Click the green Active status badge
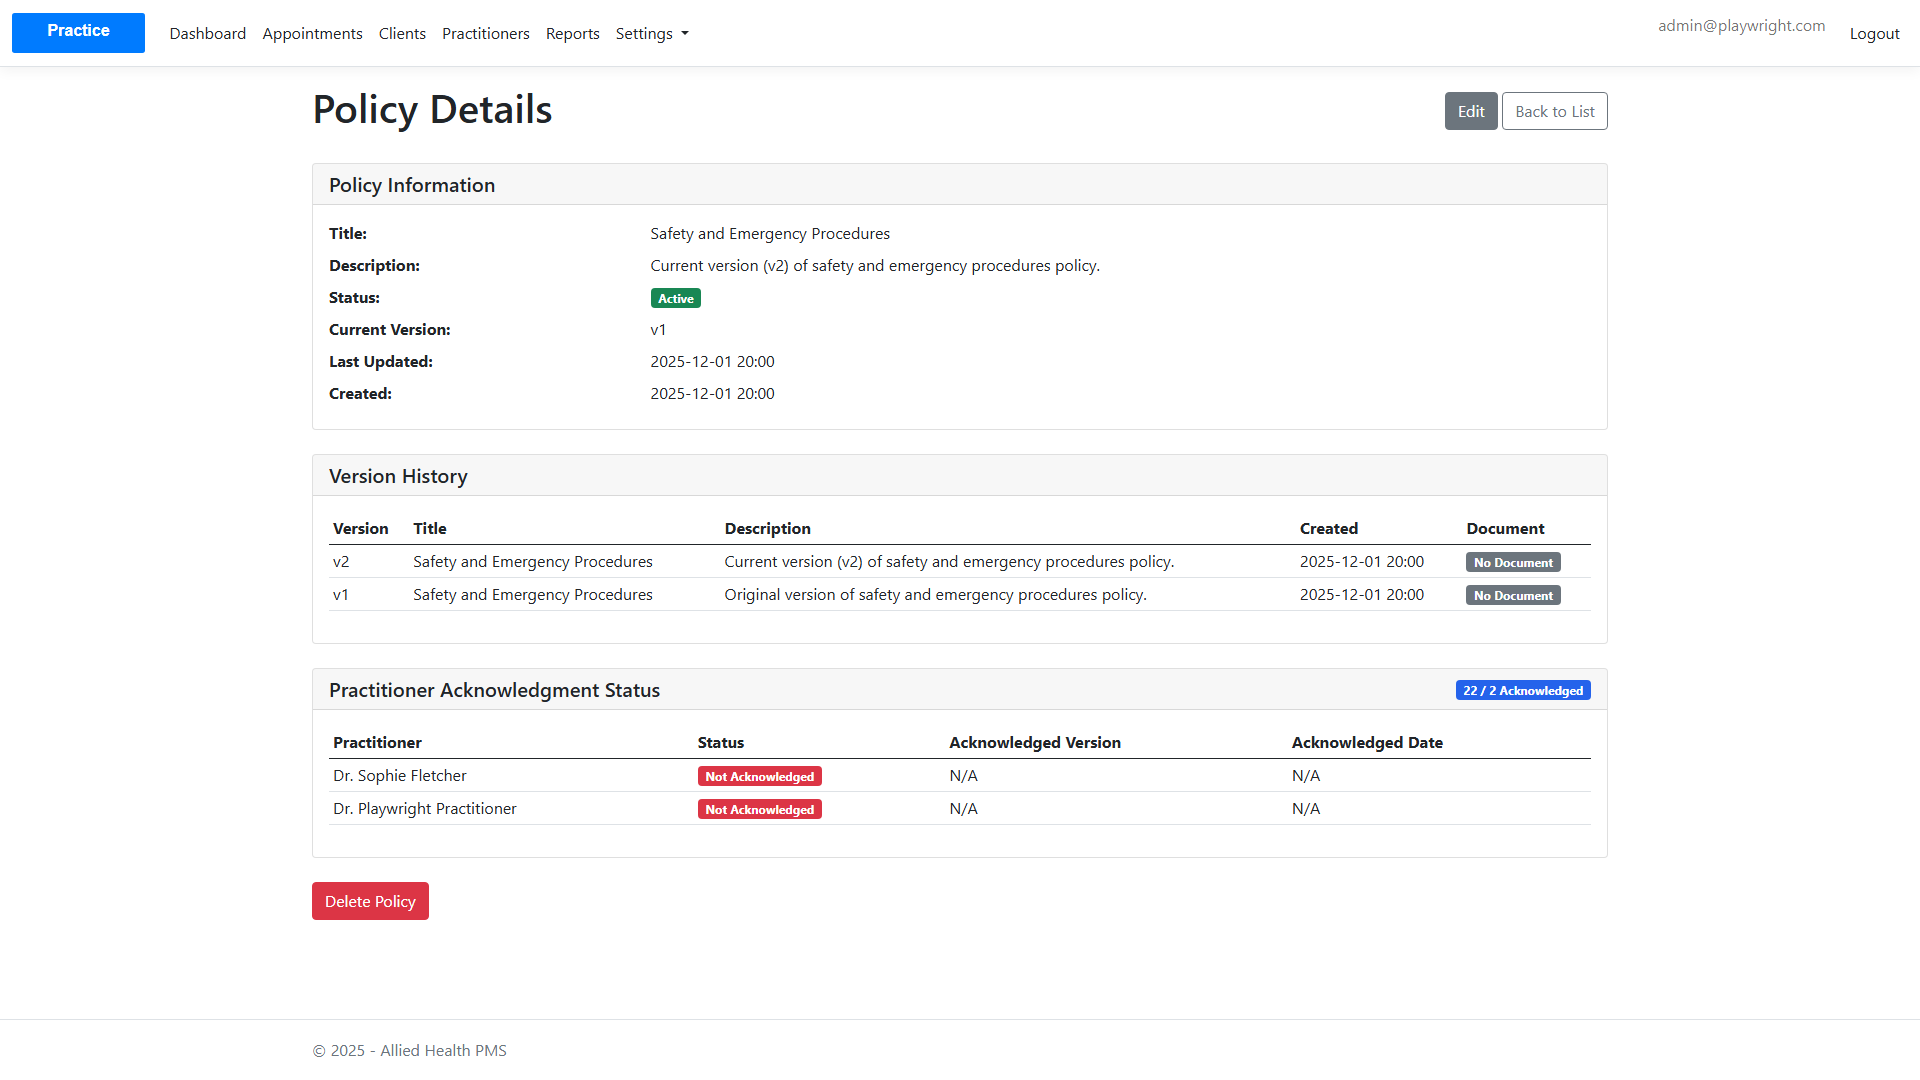This screenshot has width=1920, height=1080. coord(676,298)
